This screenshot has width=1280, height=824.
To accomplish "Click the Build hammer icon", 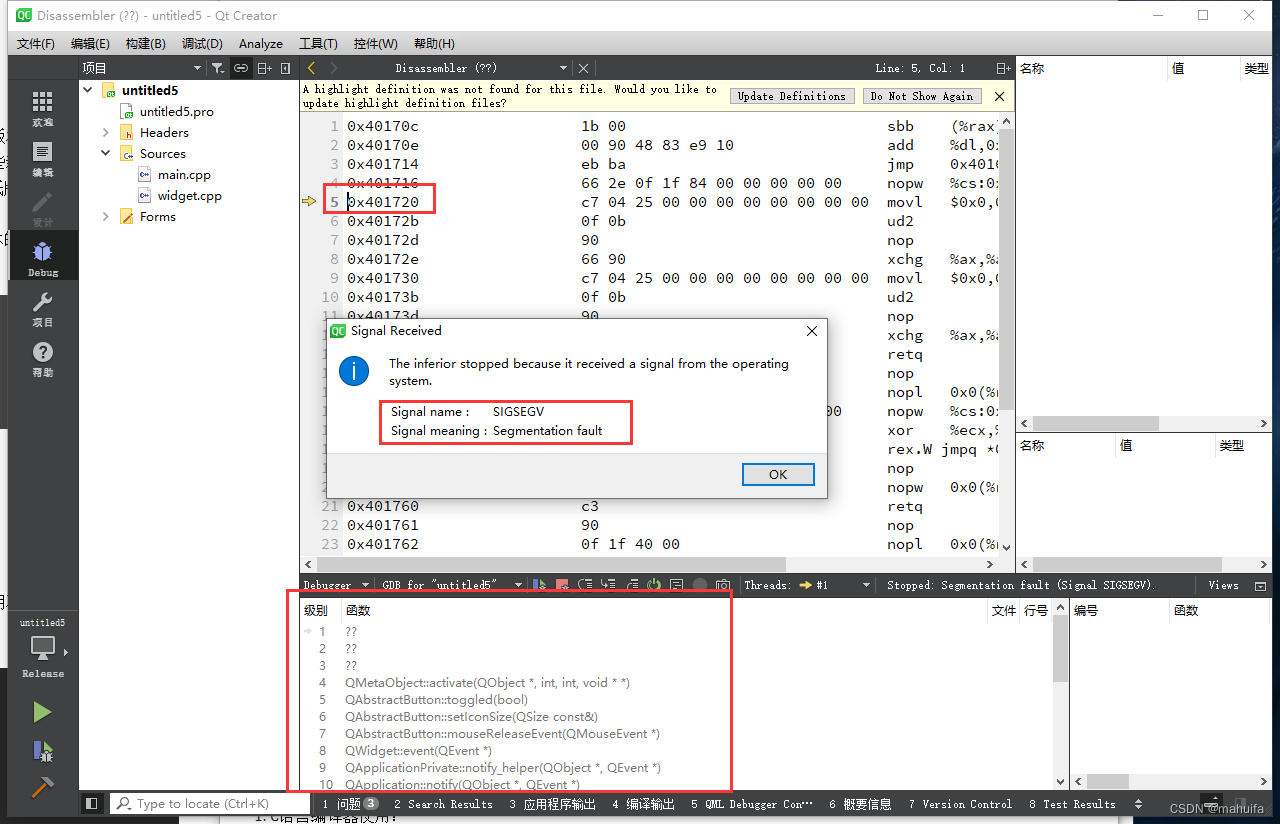I will pyautogui.click(x=42, y=787).
